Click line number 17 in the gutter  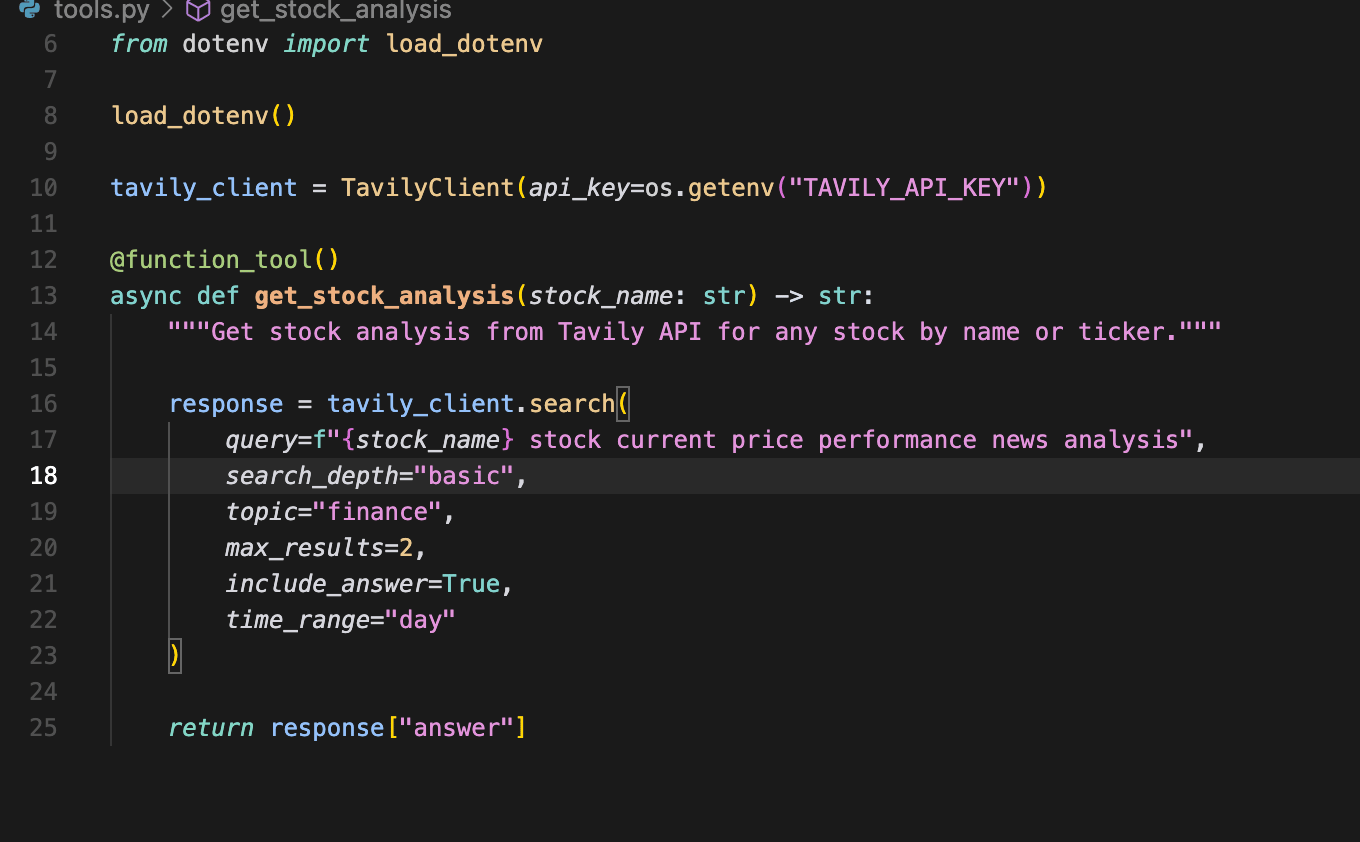pyautogui.click(x=43, y=440)
